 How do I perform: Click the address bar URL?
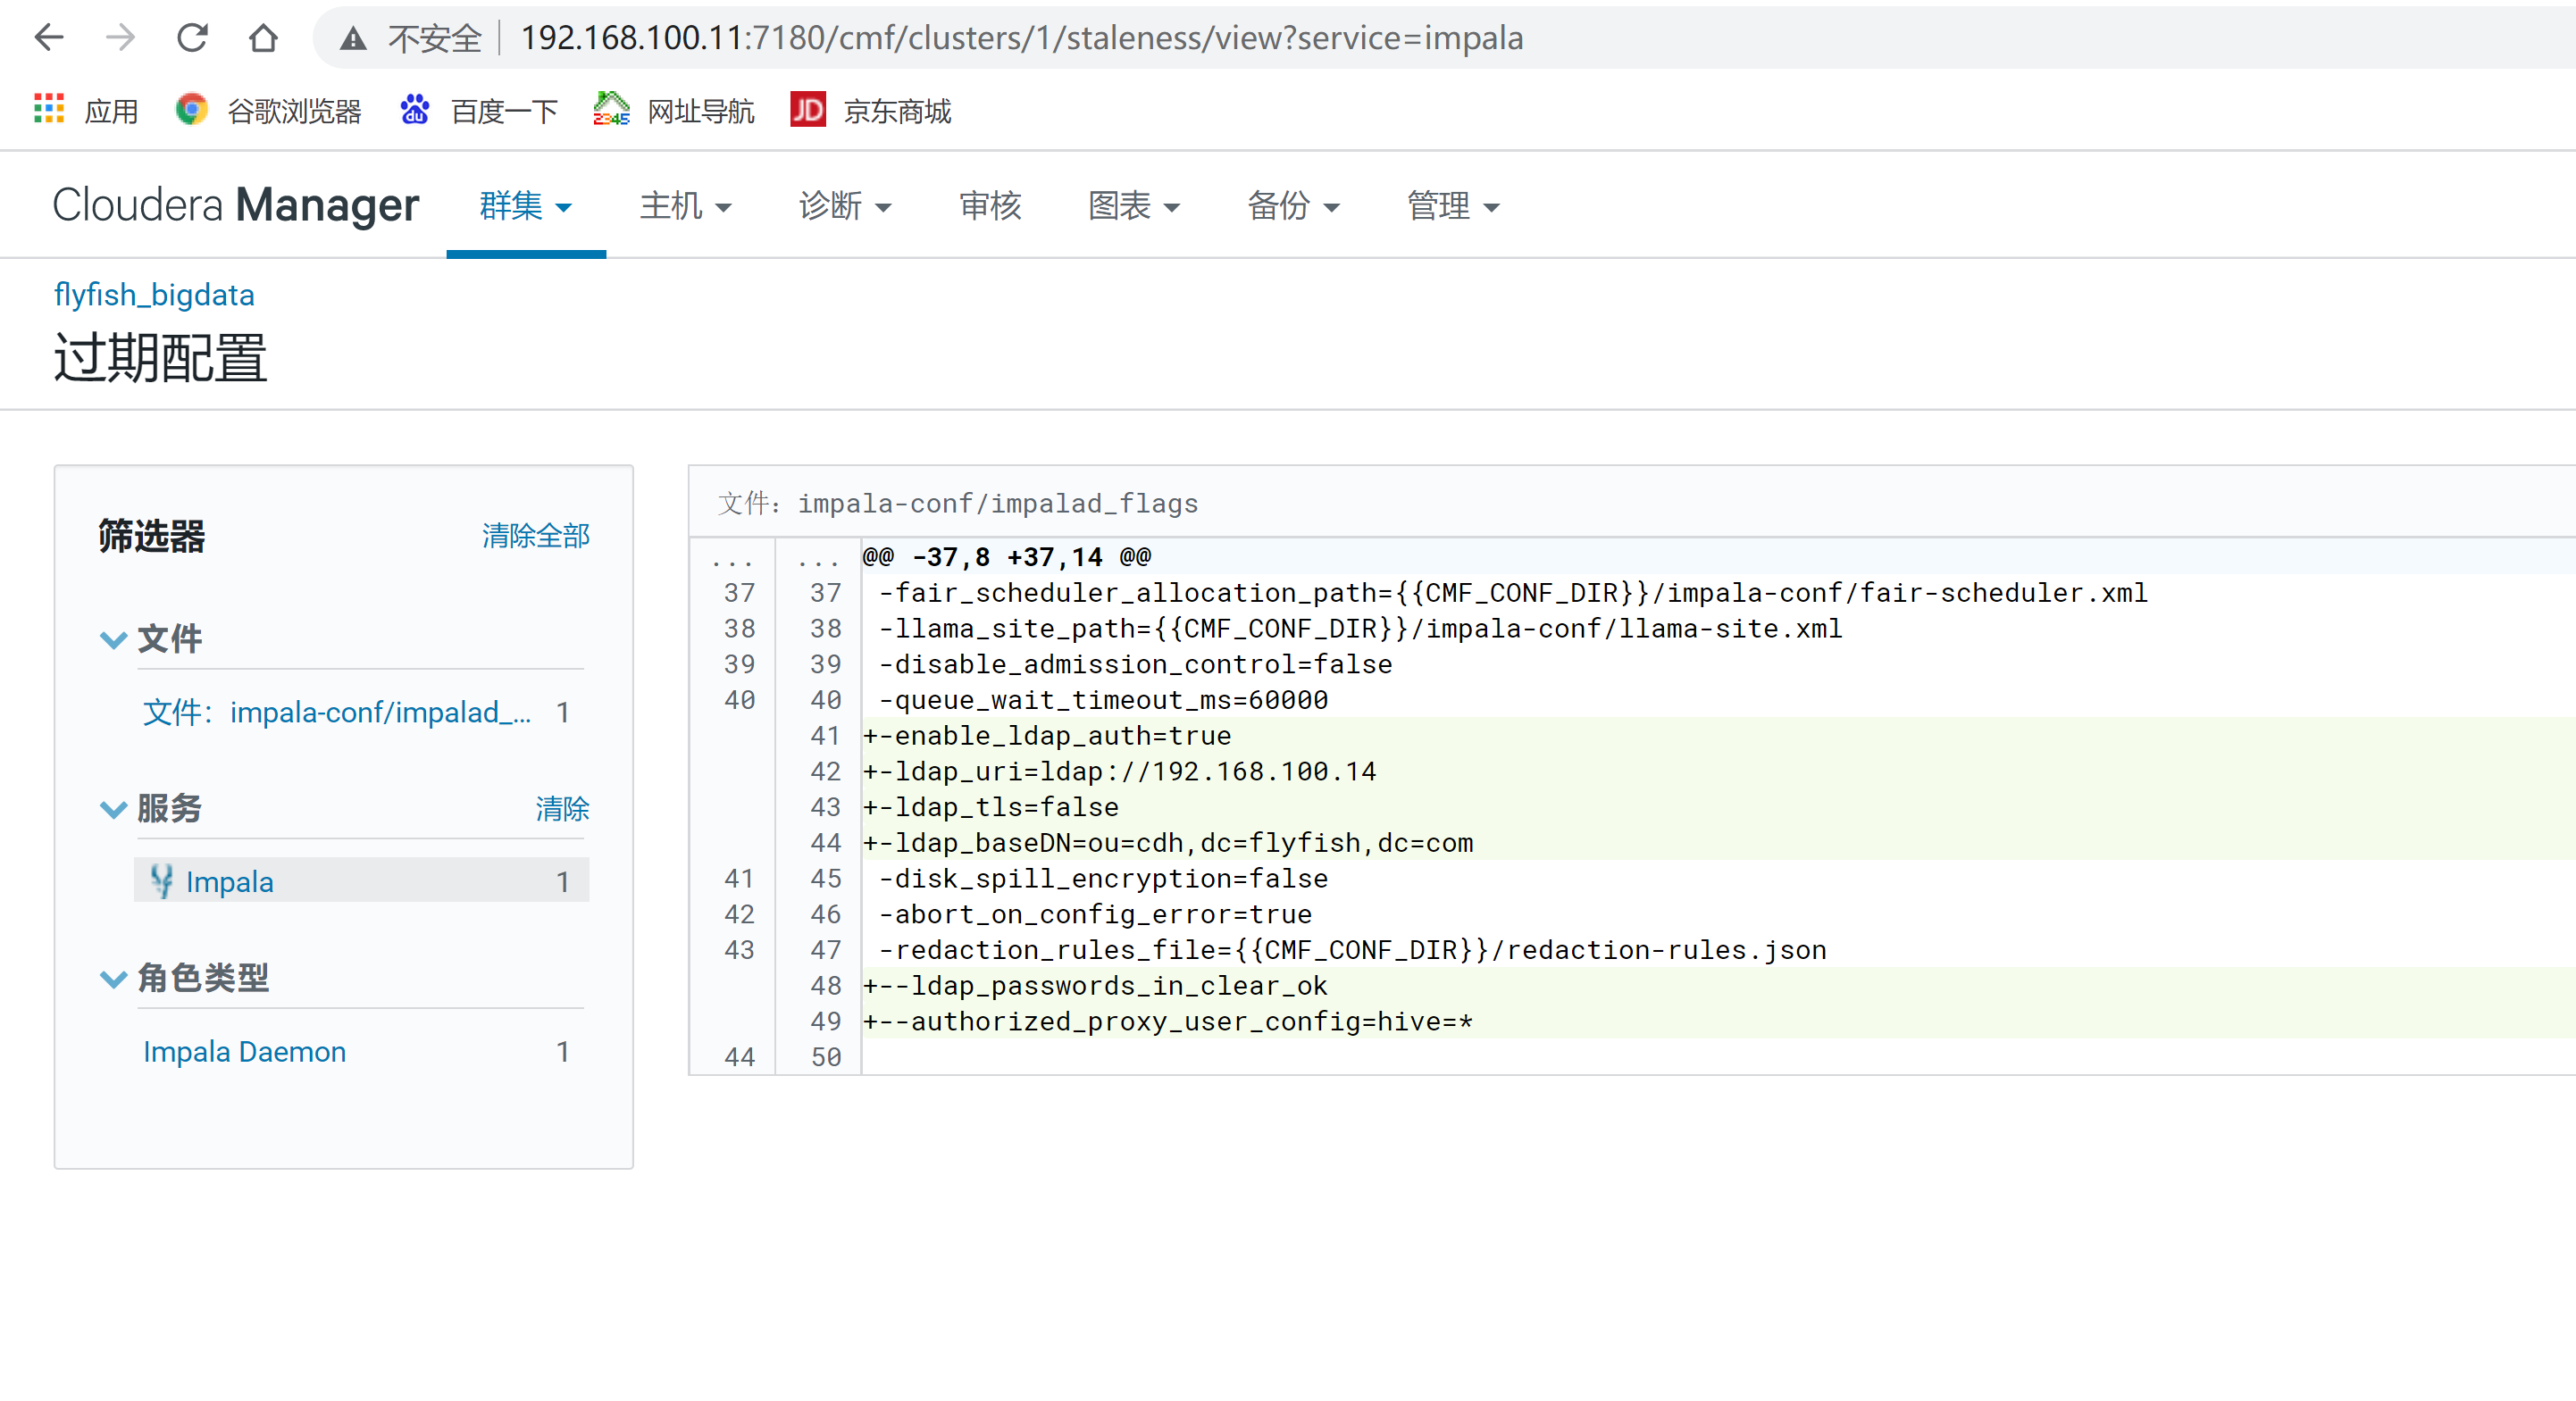1021,38
